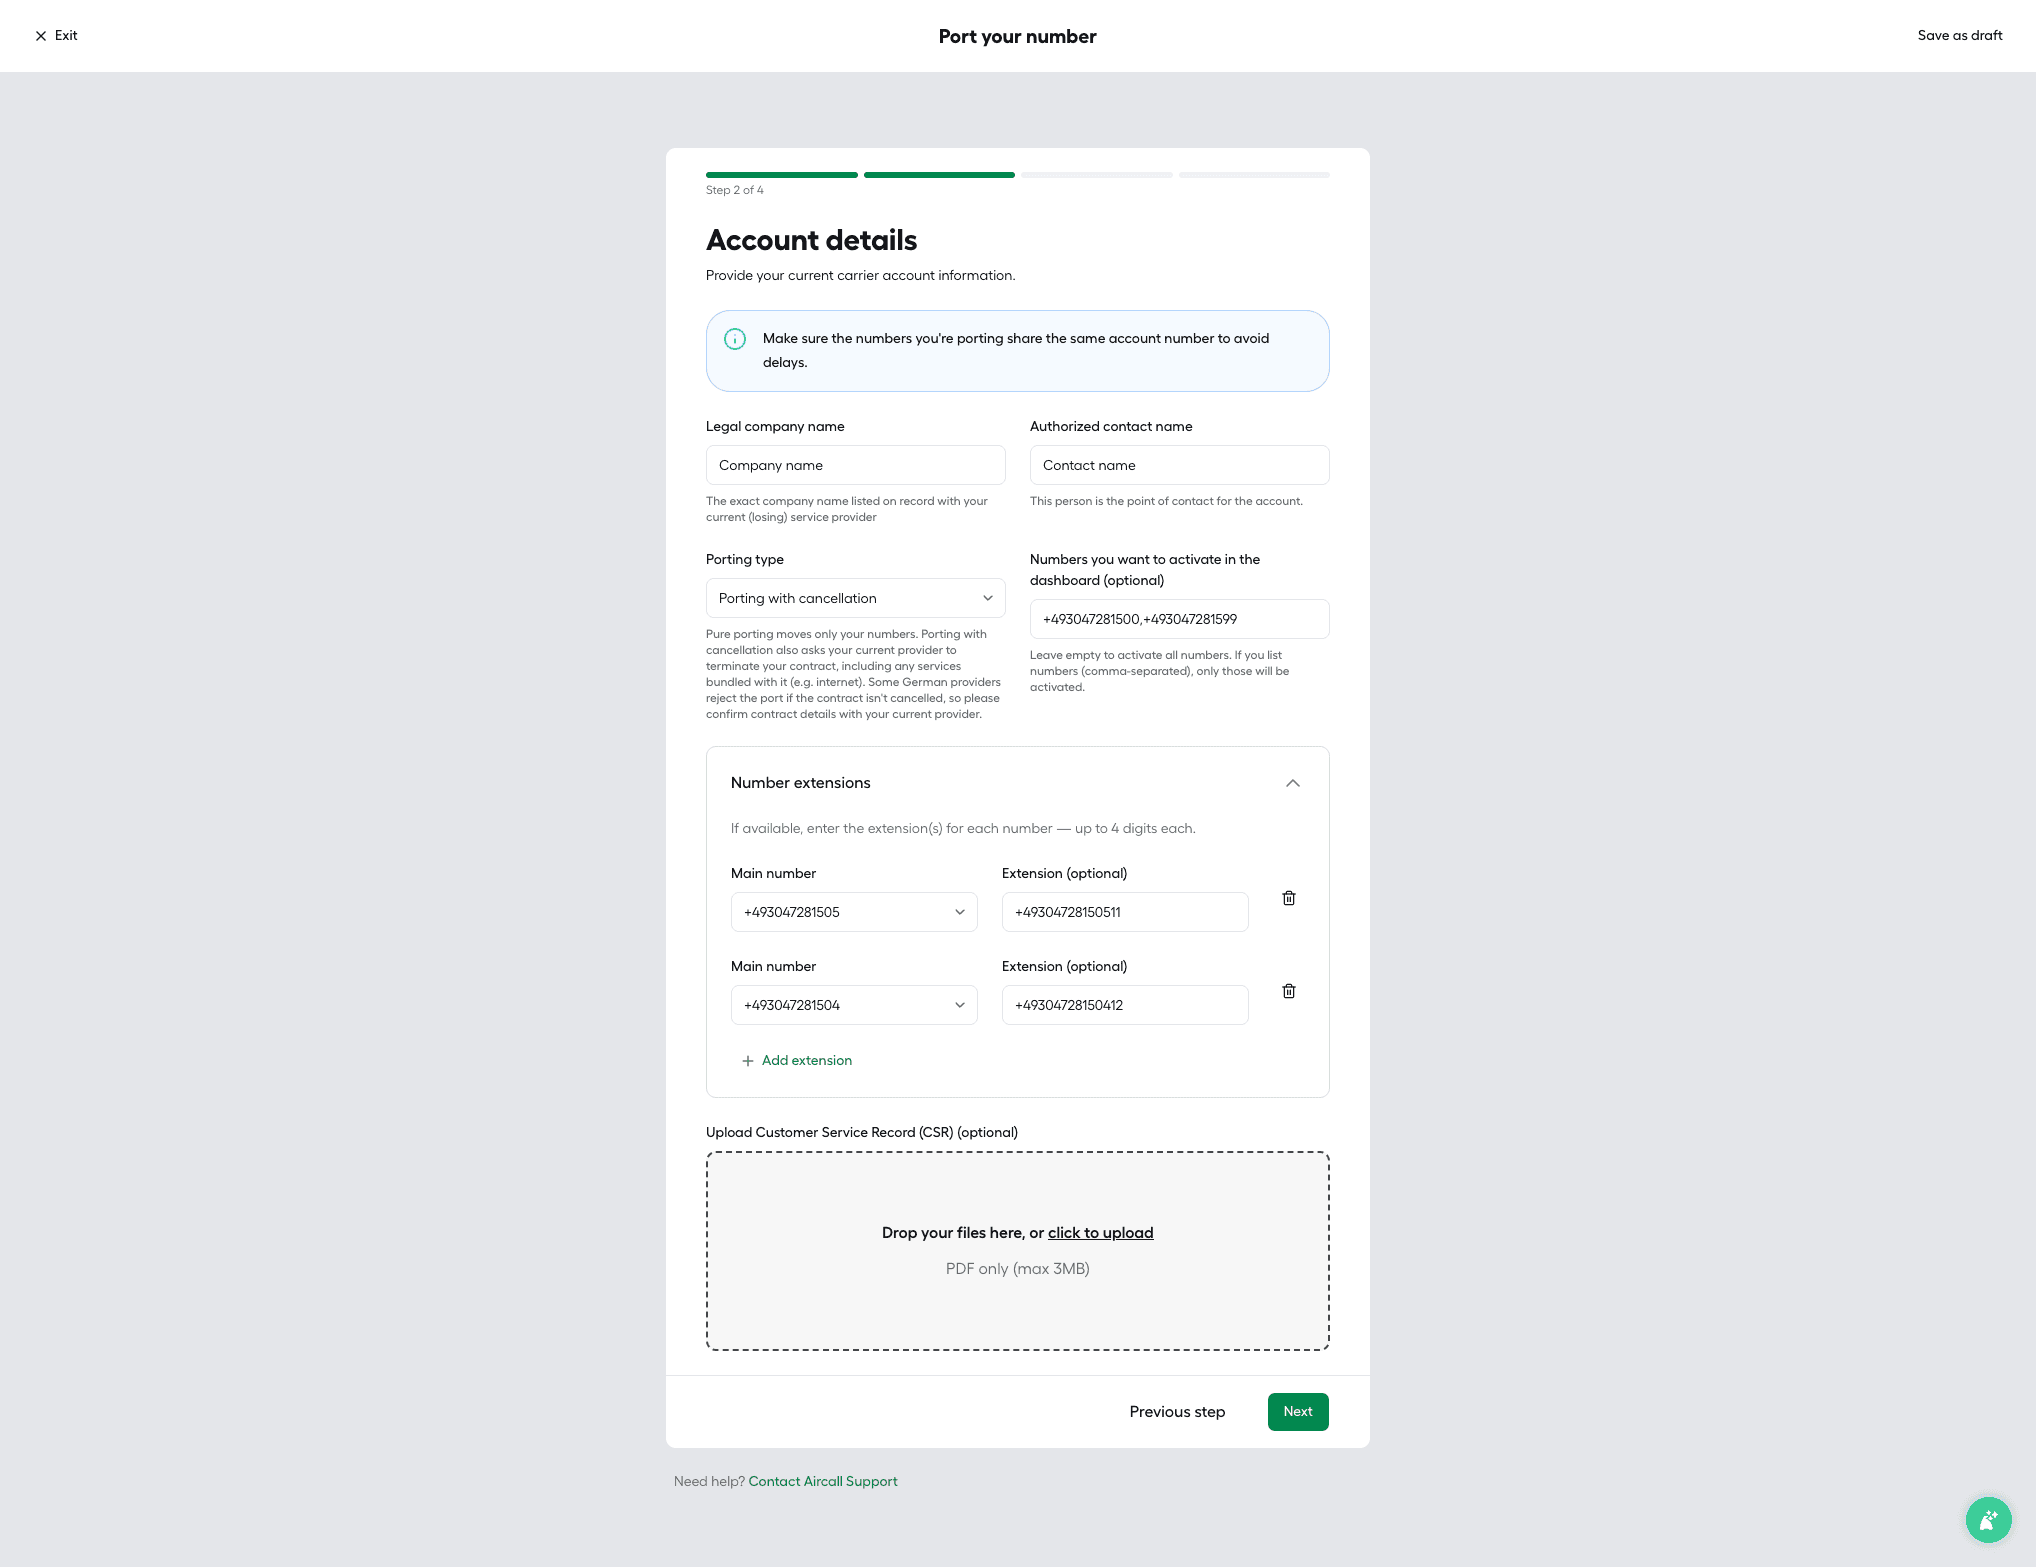Delete the +493047281505 extension row
Screen dimensions: 2036x1567
[x=1289, y=898]
